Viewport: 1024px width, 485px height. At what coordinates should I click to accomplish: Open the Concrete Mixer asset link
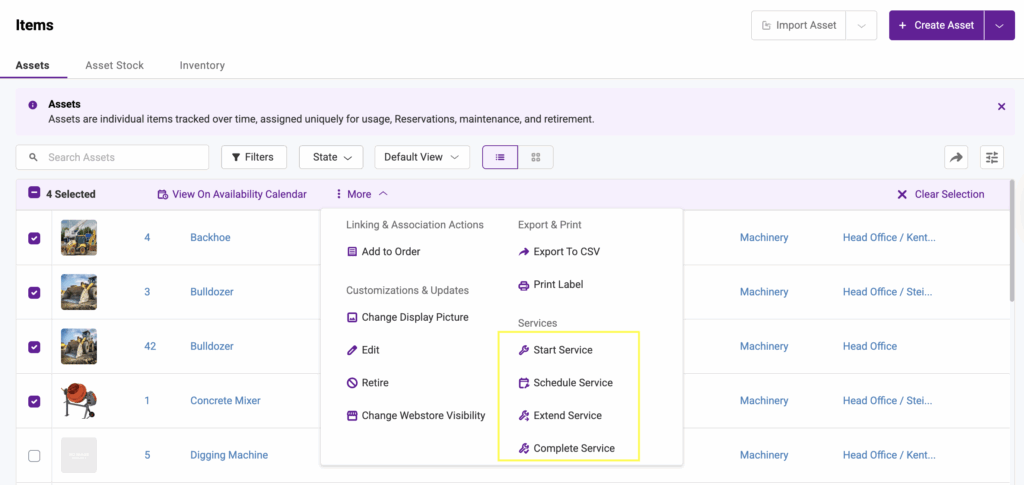225,401
